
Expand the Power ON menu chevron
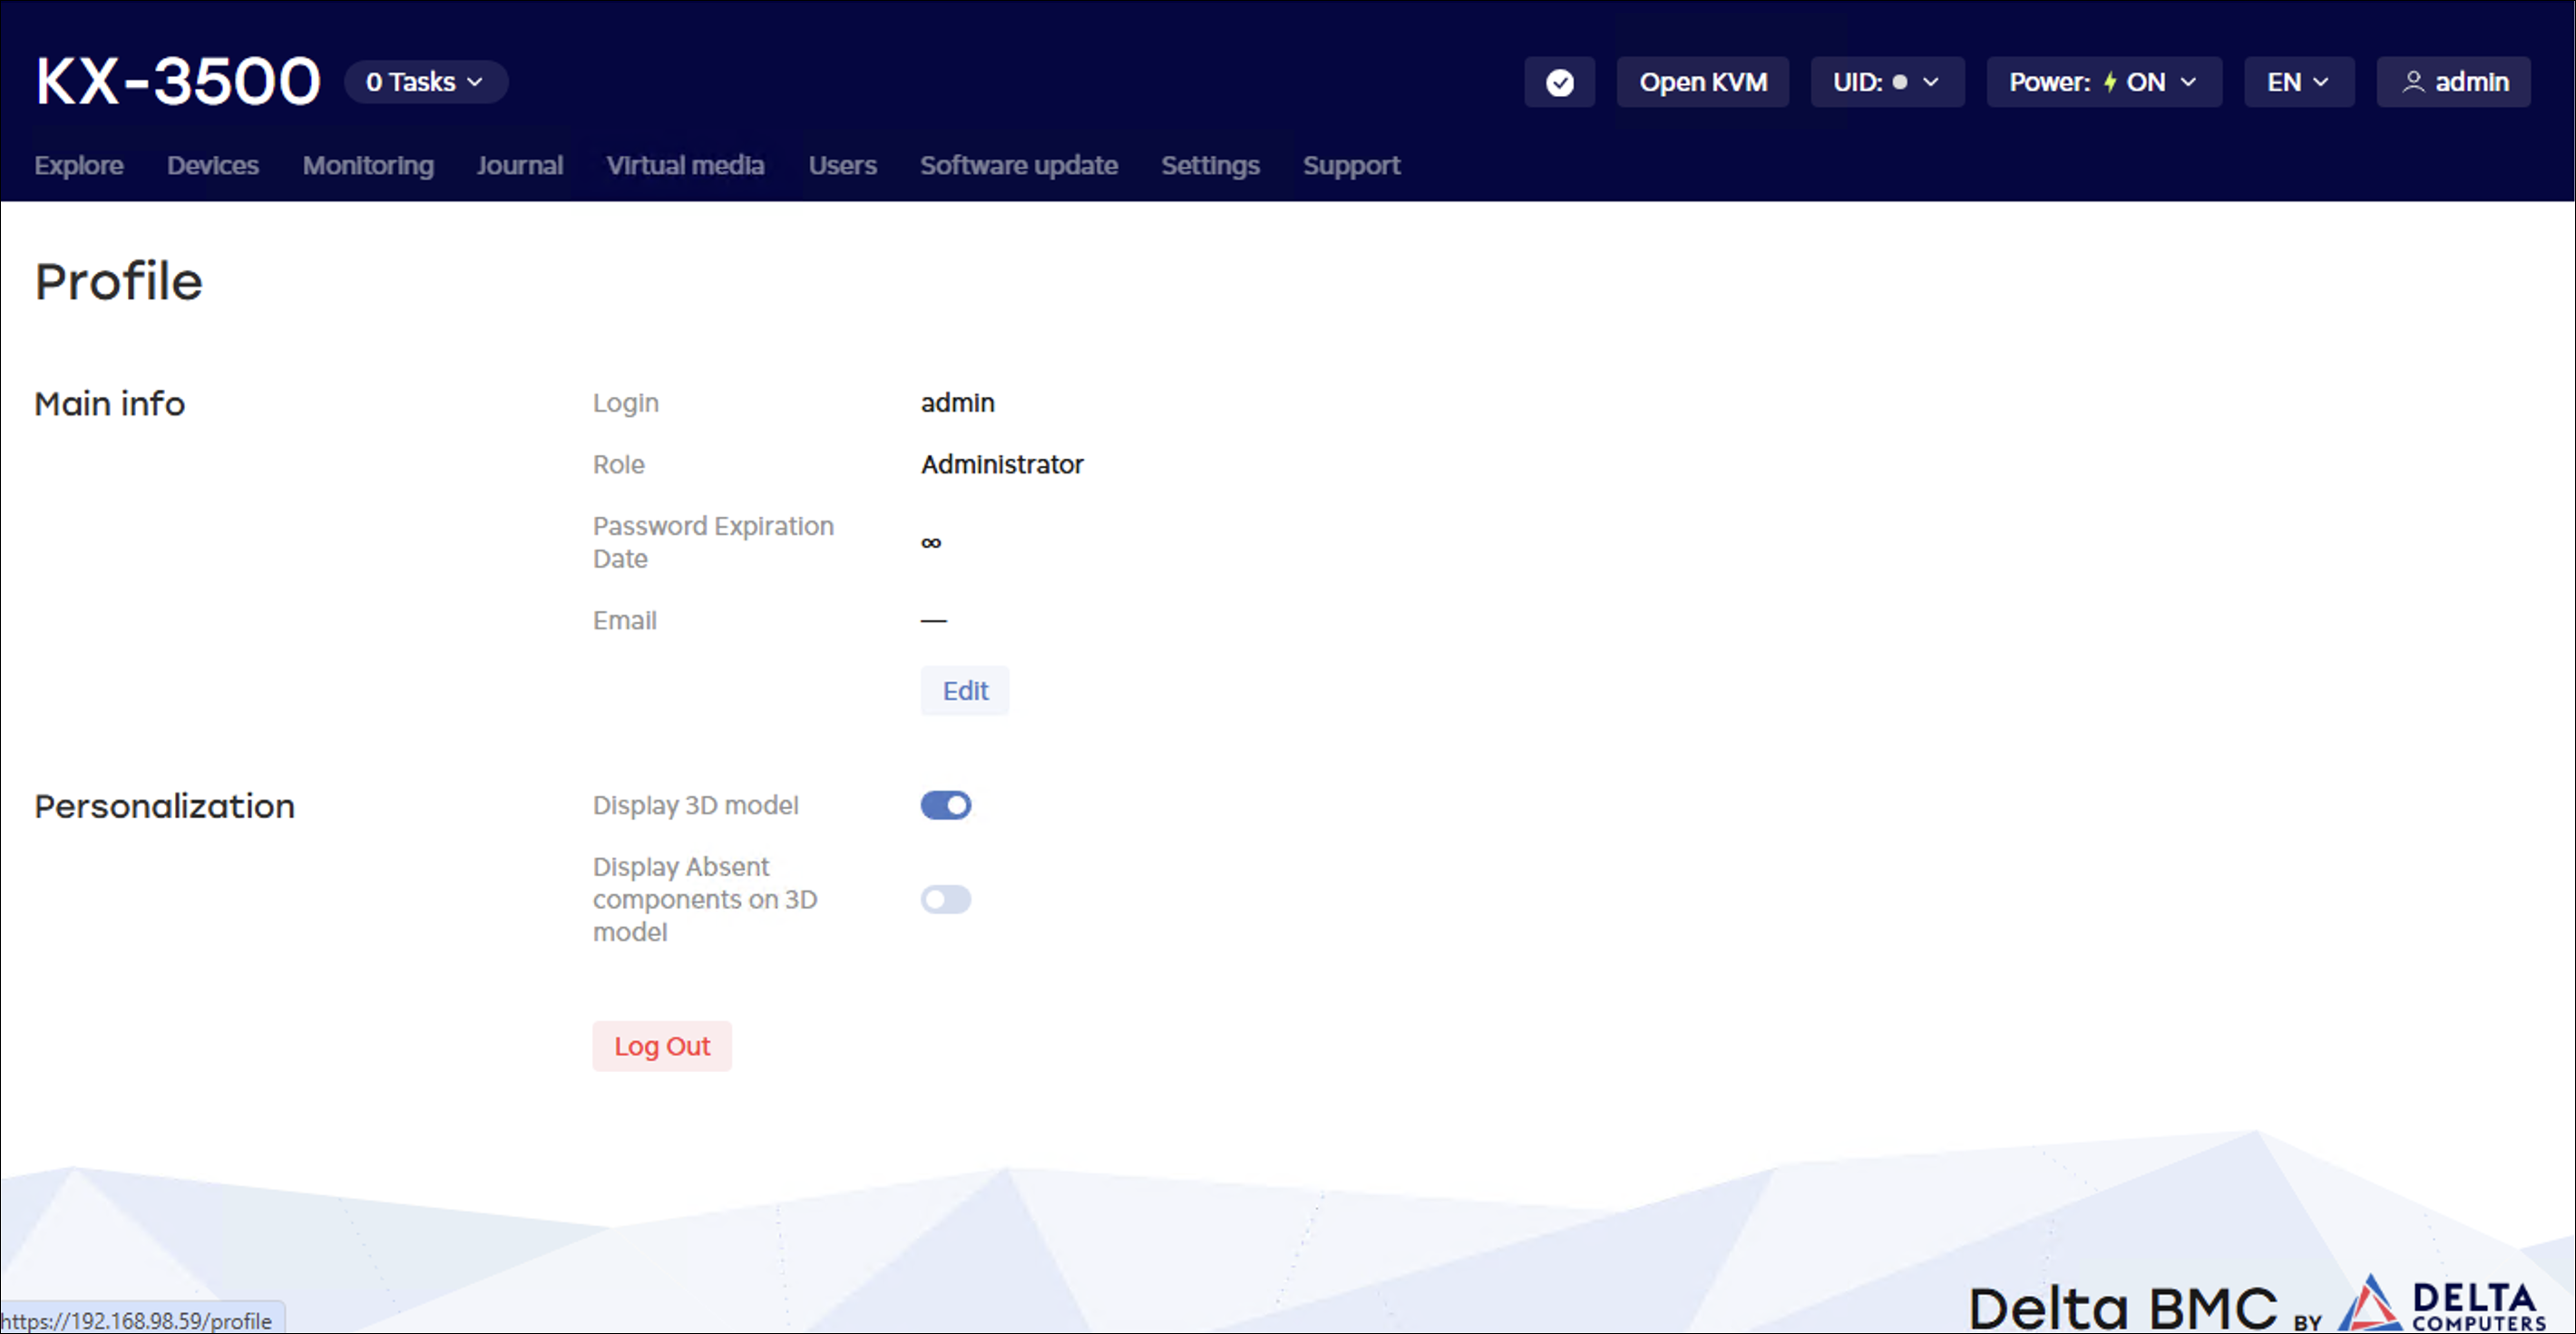point(2188,82)
